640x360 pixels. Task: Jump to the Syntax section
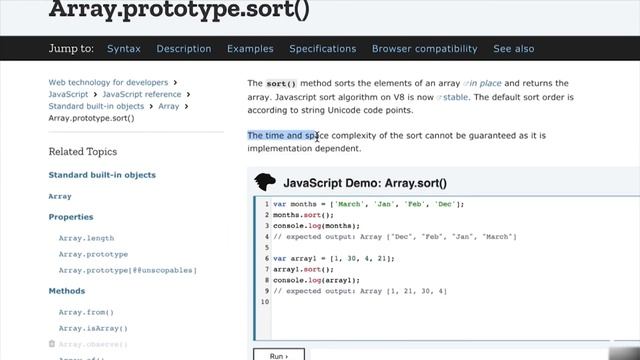(124, 49)
